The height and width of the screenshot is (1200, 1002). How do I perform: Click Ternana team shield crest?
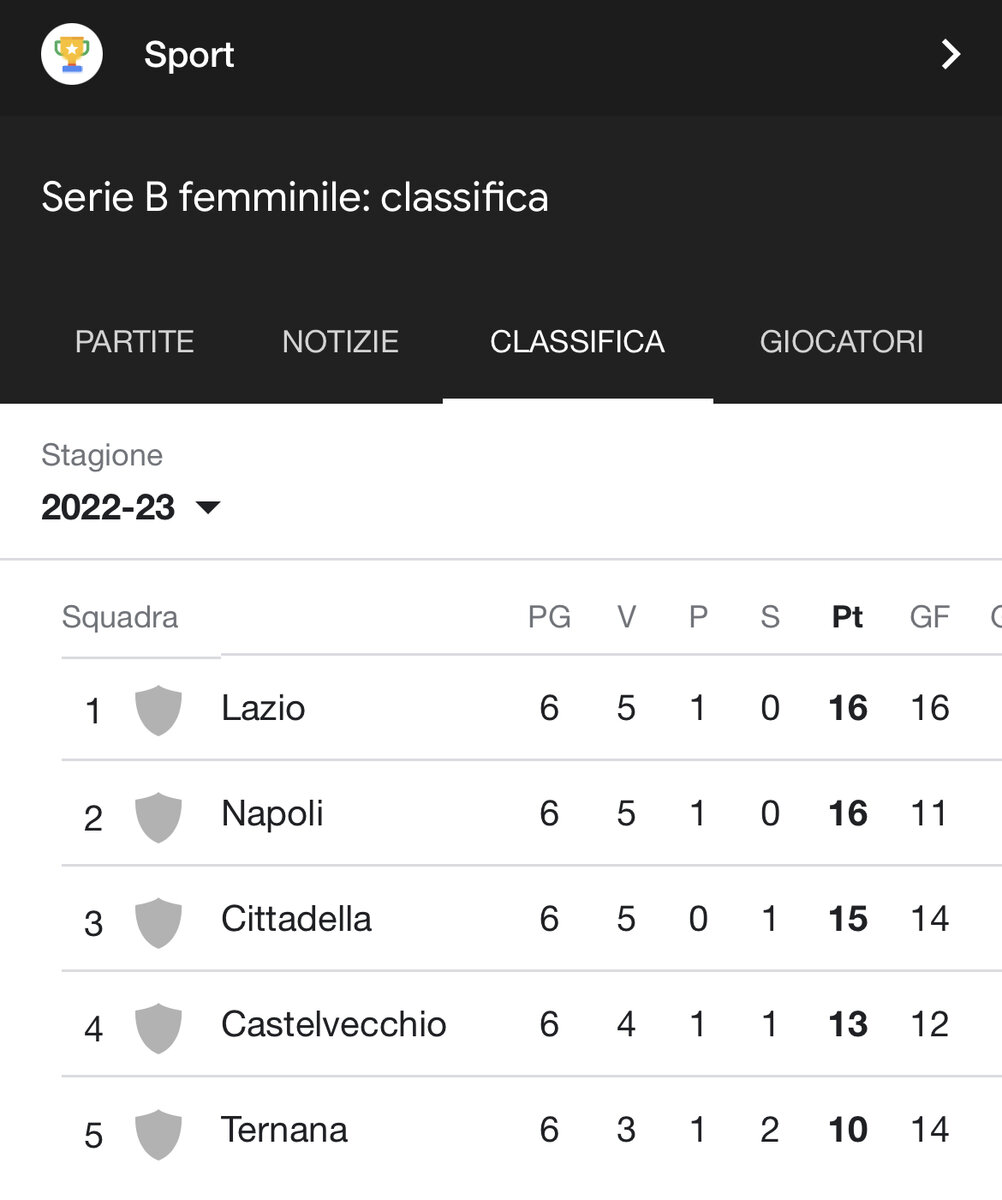[x=158, y=1133]
